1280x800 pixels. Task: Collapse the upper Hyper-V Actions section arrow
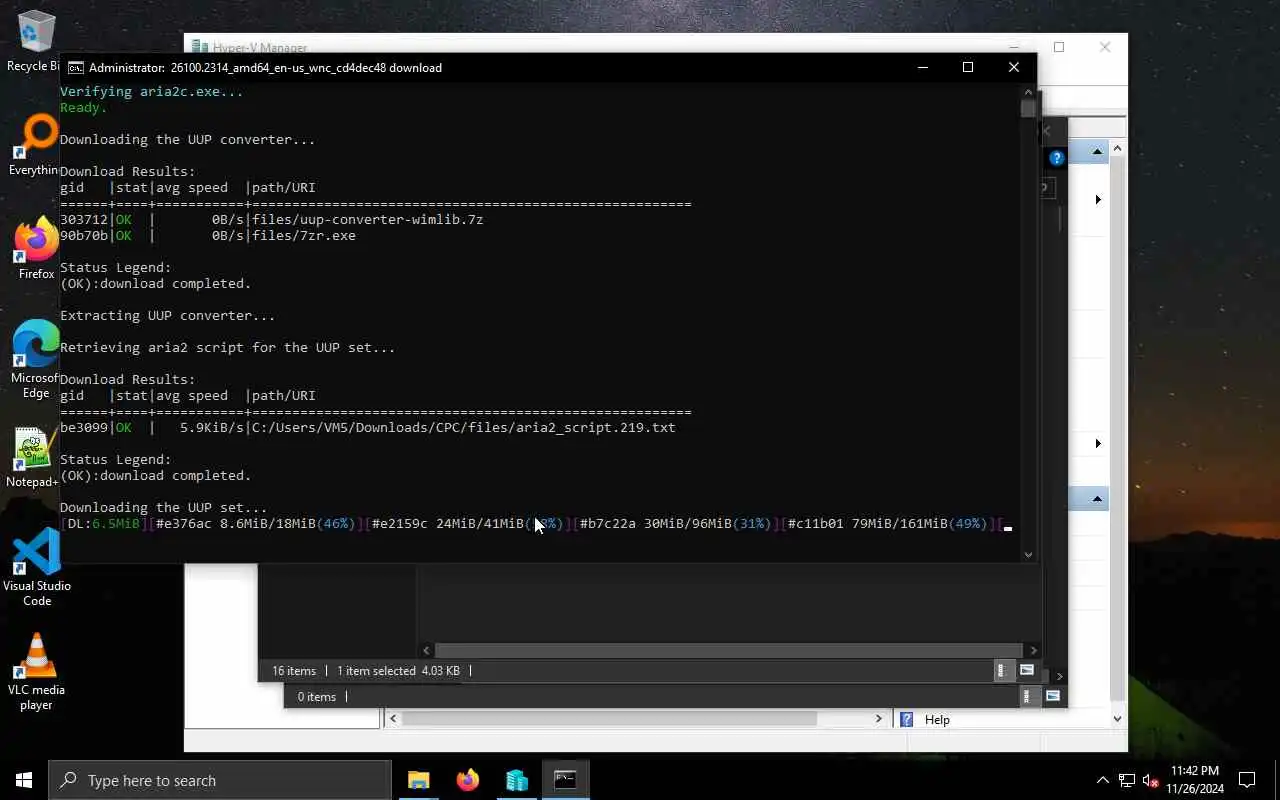pos(1097,152)
